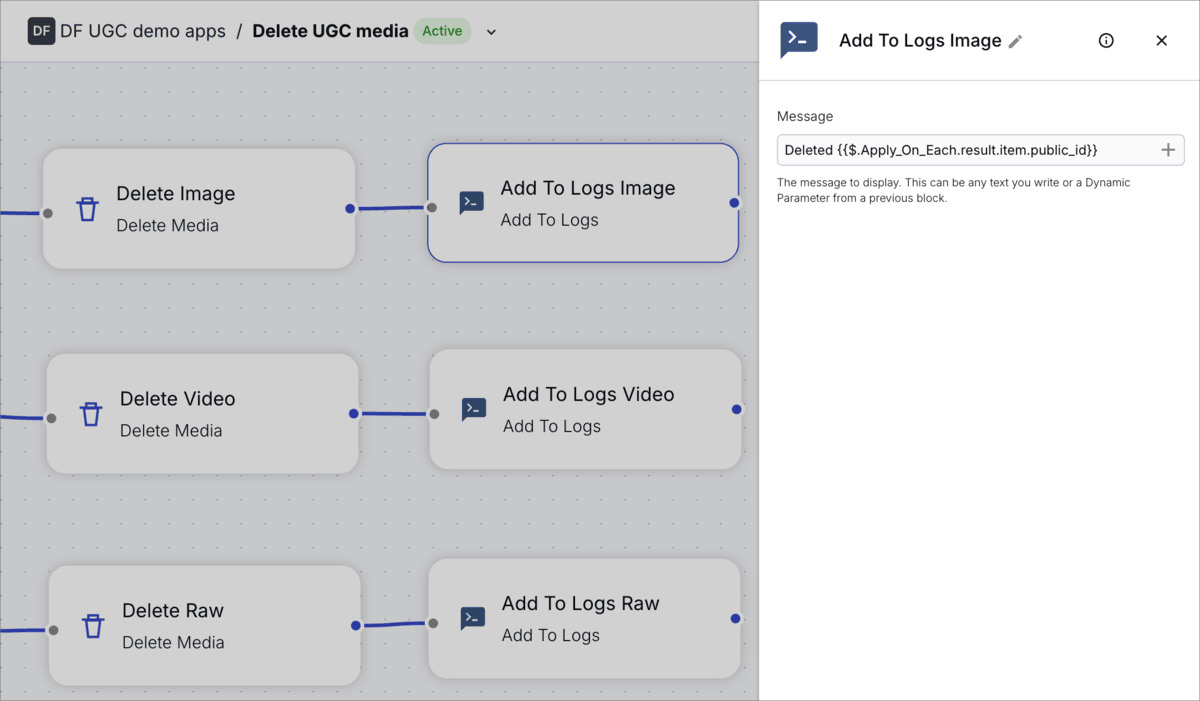This screenshot has height=701, width=1200.
Task: Click the trash icon on Delete Video block
Action: [x=91, y=414]
